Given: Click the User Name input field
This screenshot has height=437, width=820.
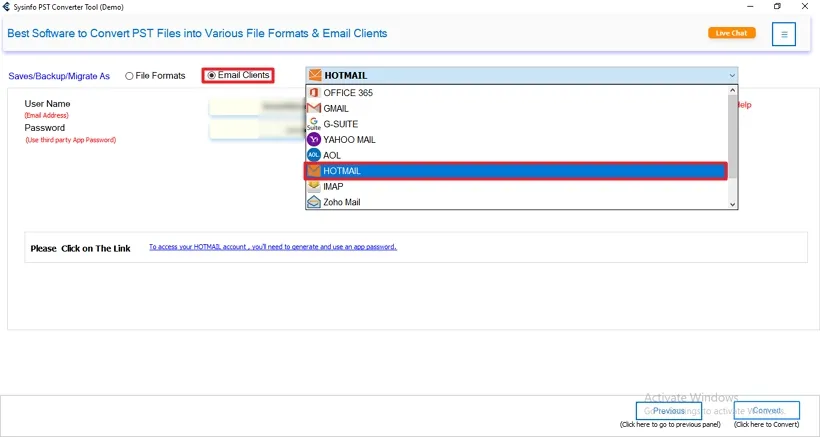Looking at the screenshot, I should 257,107.
